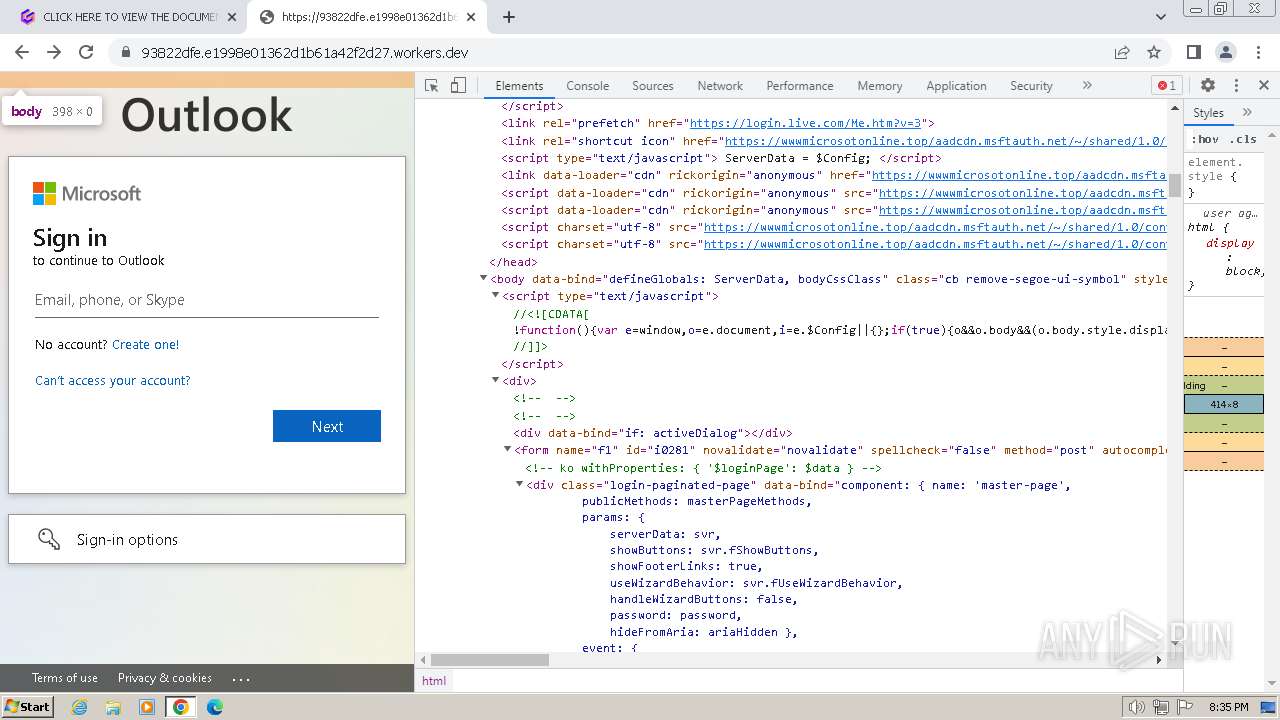
Task: Click the red error count badge
Action: (1166, 86)
